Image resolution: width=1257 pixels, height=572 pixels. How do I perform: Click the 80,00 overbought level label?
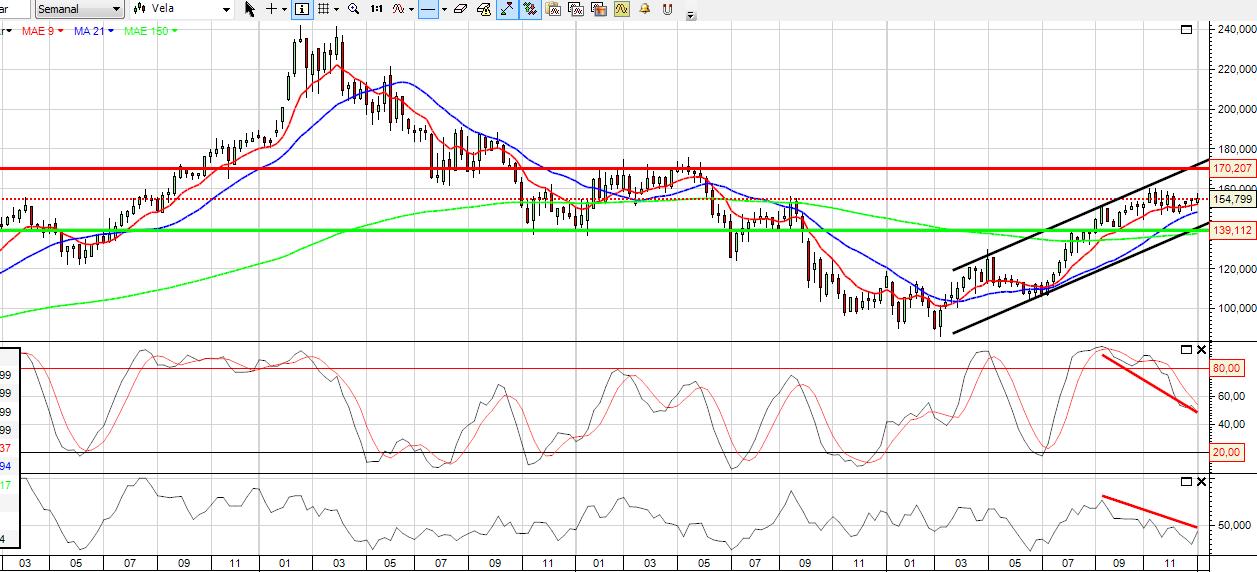pyautogui.click(x=1229, y=368)
